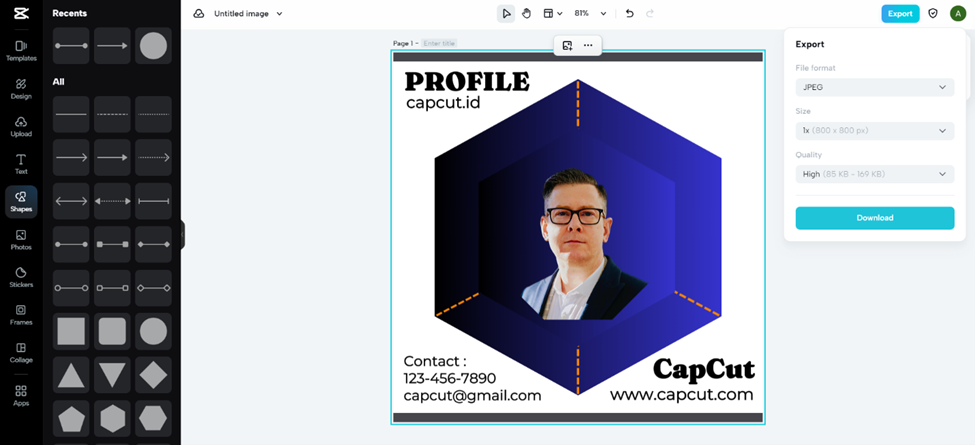Select the capcut.id text on canvas
This screenshot has height=445, width=975.
pos(443,102)
